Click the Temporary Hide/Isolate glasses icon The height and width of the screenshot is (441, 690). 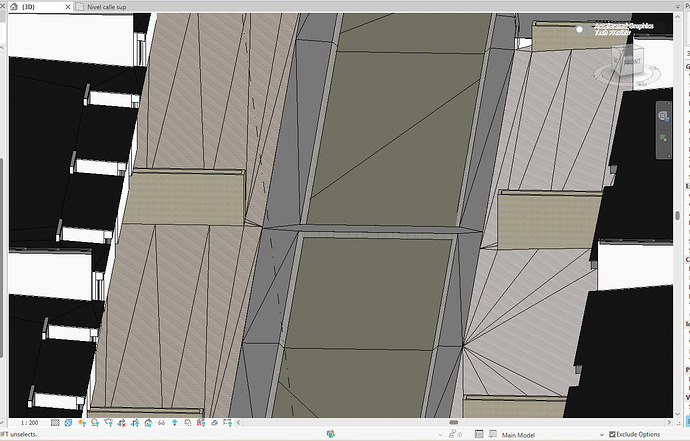pos(161,423)
